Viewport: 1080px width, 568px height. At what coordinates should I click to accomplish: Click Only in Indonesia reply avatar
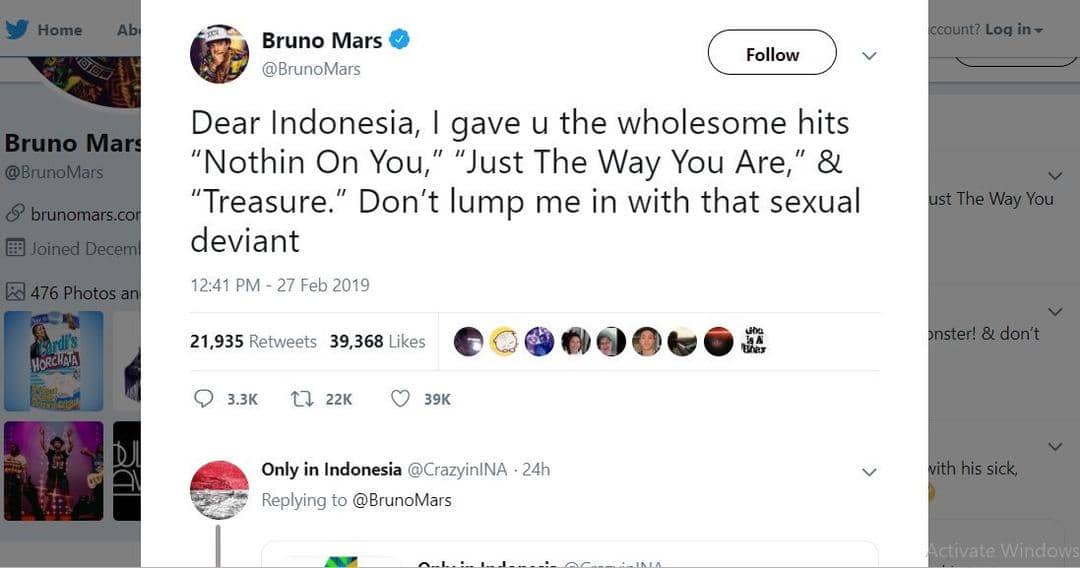[219, 489]
